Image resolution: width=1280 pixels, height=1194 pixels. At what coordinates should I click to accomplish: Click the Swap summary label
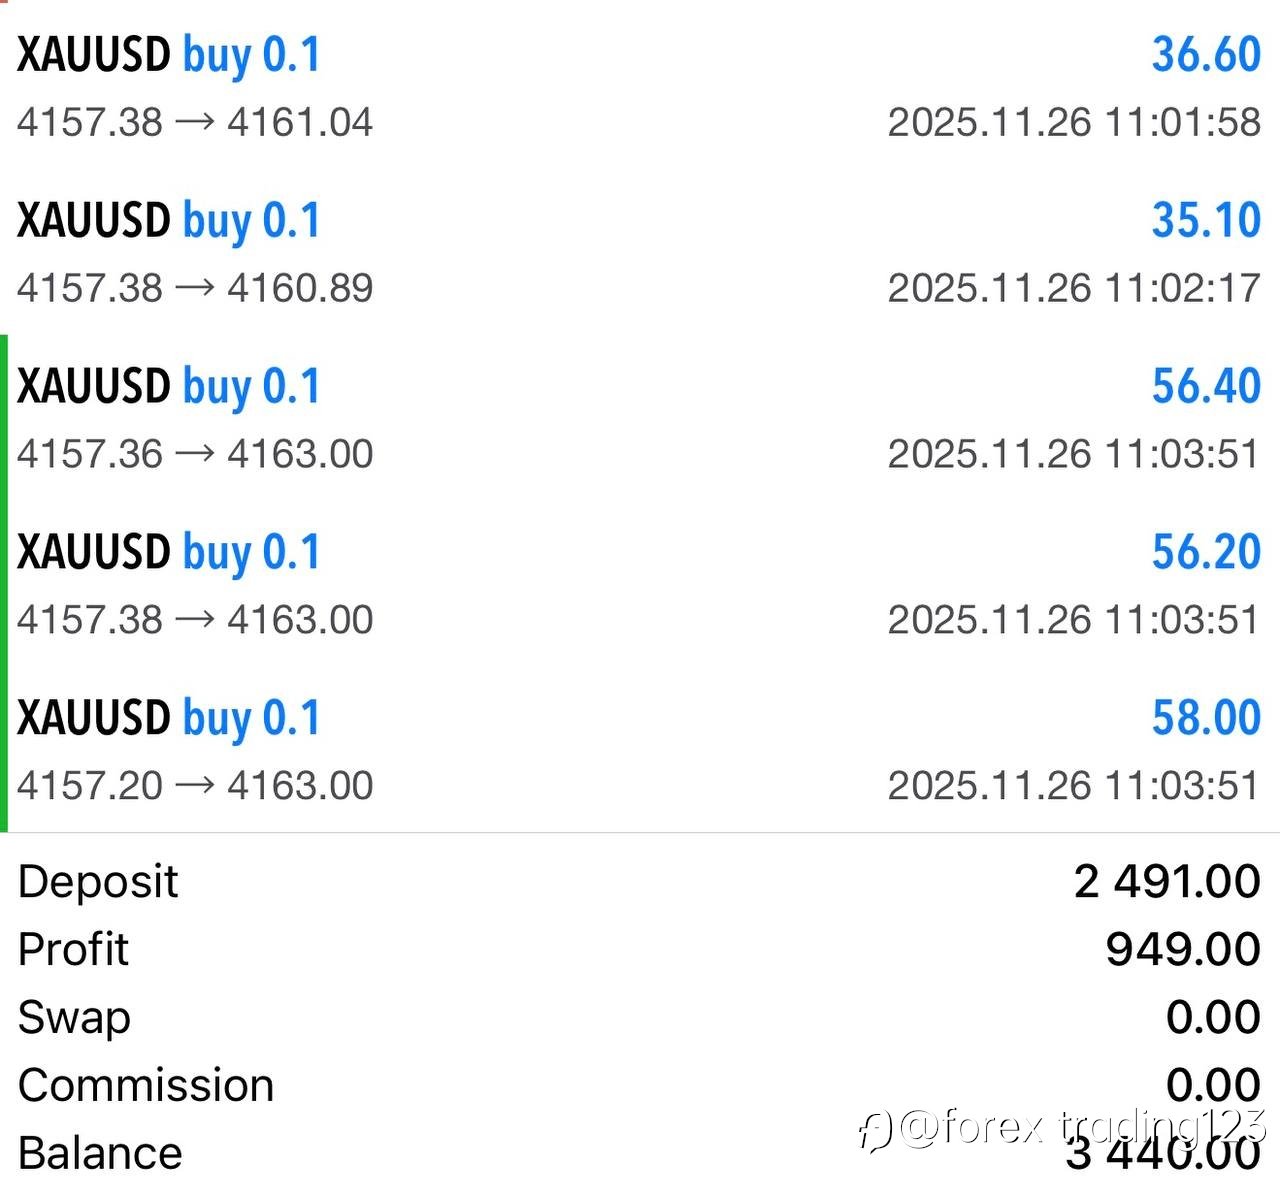(74, 1018)
